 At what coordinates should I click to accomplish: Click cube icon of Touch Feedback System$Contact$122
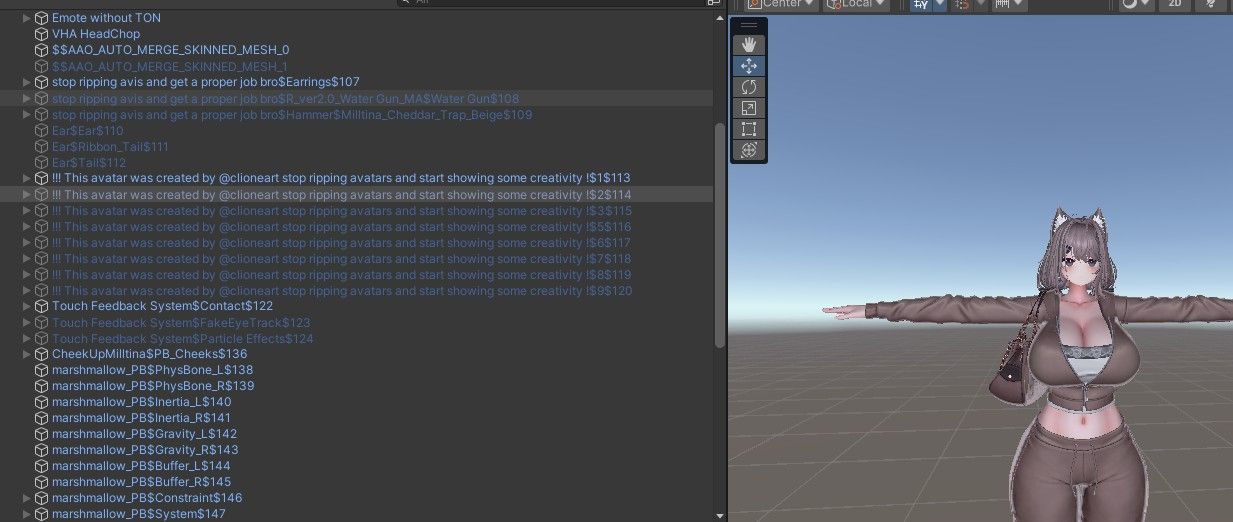click(x=42, y=306)
